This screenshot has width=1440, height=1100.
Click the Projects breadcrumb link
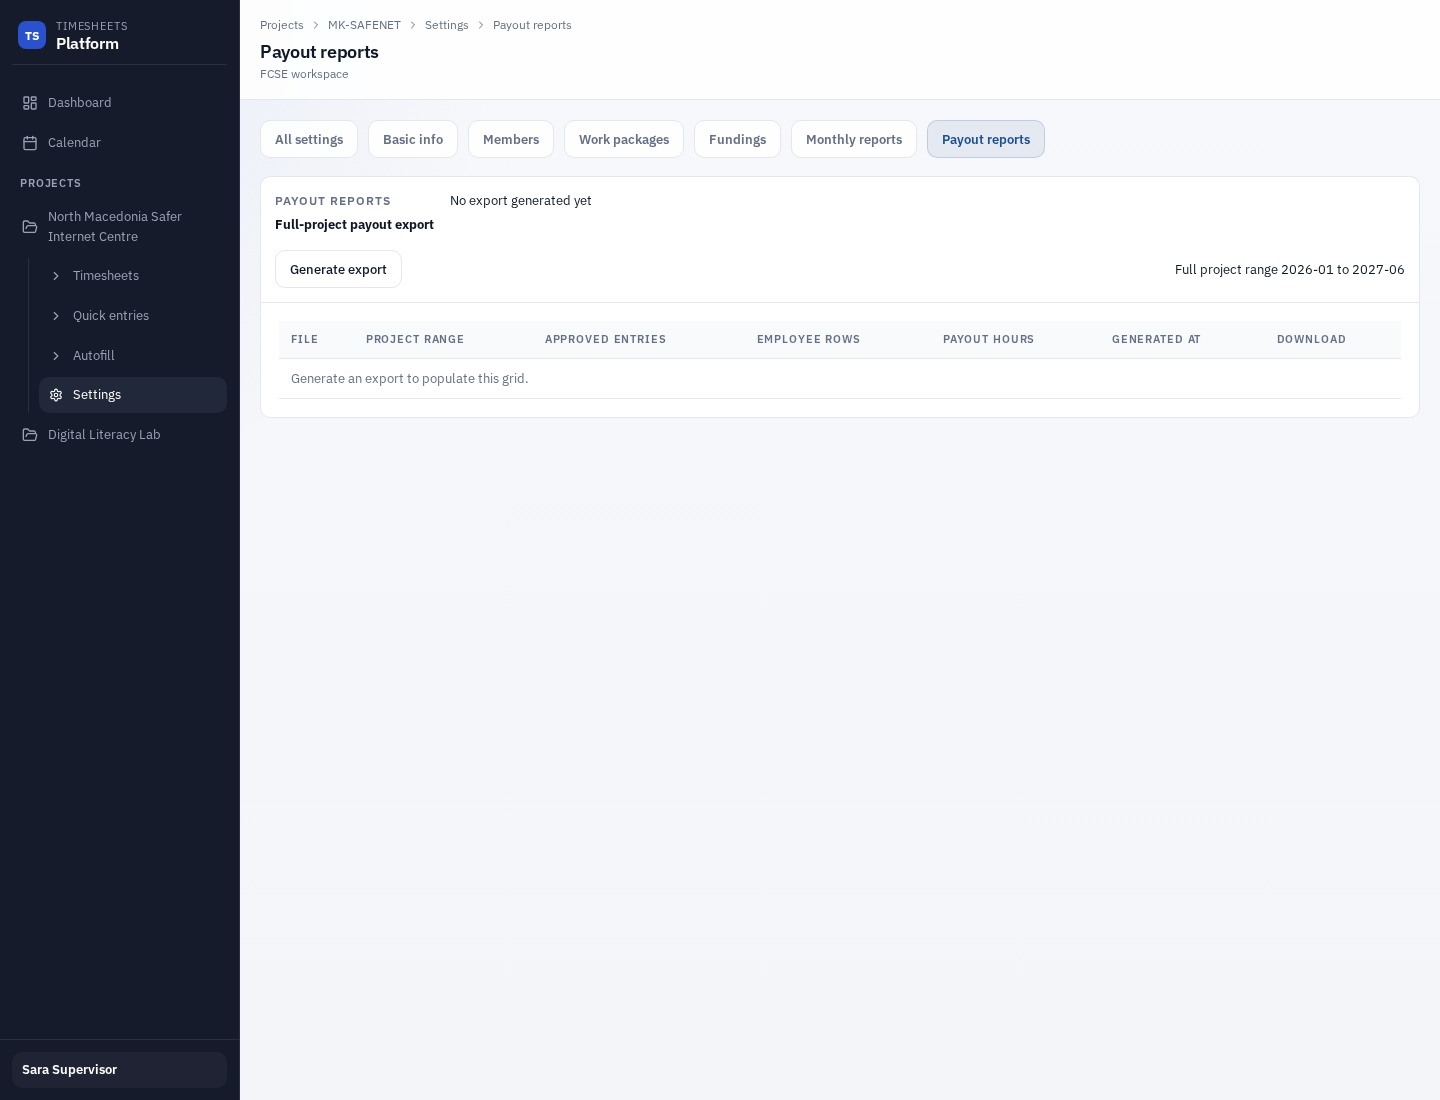pos(282,25)
